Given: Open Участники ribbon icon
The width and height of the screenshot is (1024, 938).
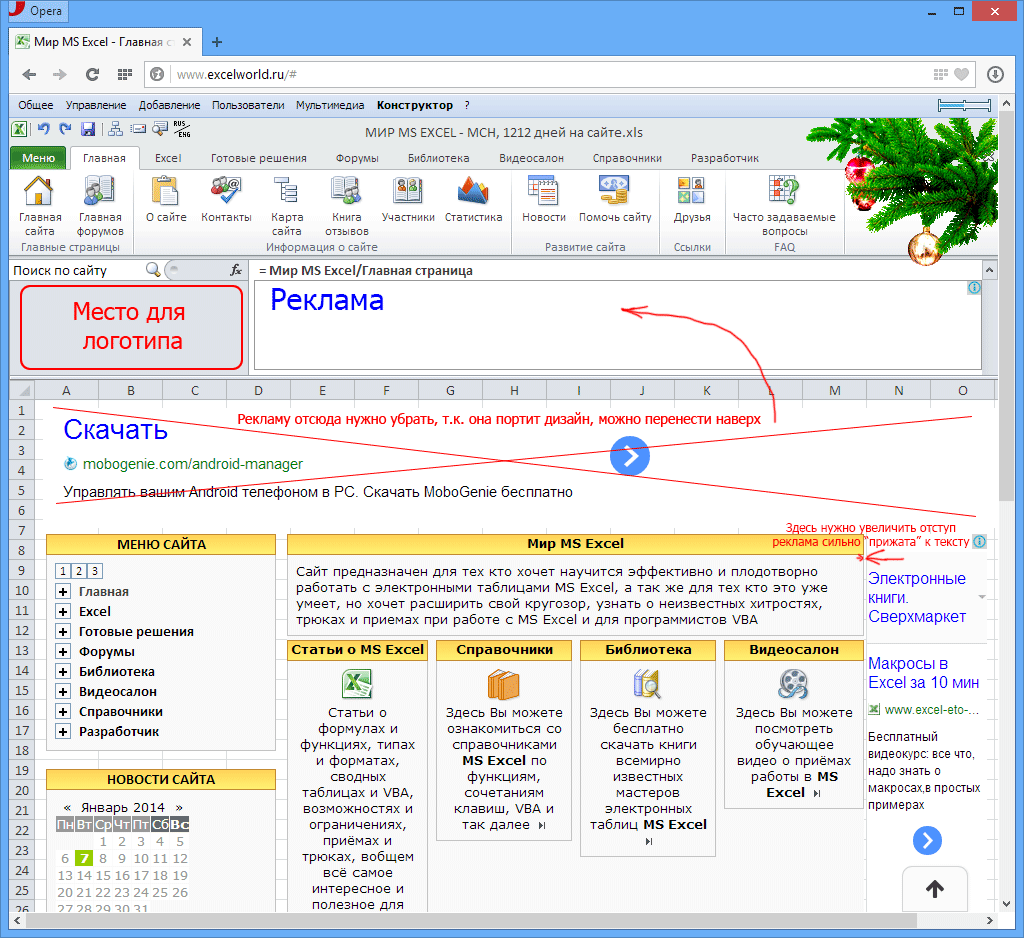Looking at the screenshot, I should point(408,191).
